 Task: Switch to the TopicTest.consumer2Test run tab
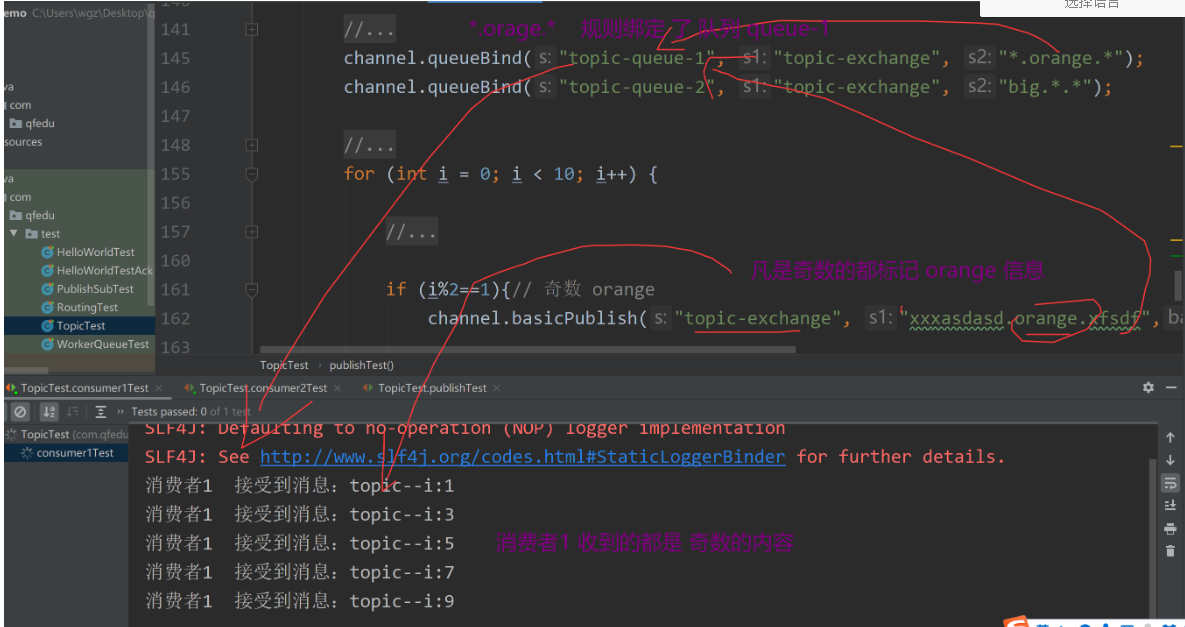(x=263, y=388)
